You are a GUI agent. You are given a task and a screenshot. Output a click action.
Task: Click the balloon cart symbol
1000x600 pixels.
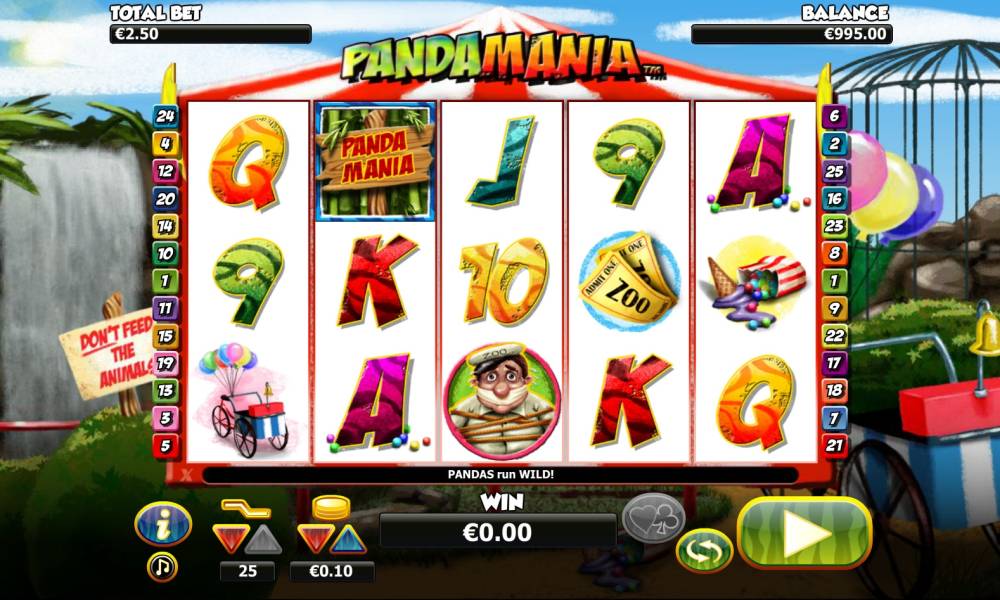(246, 400)
